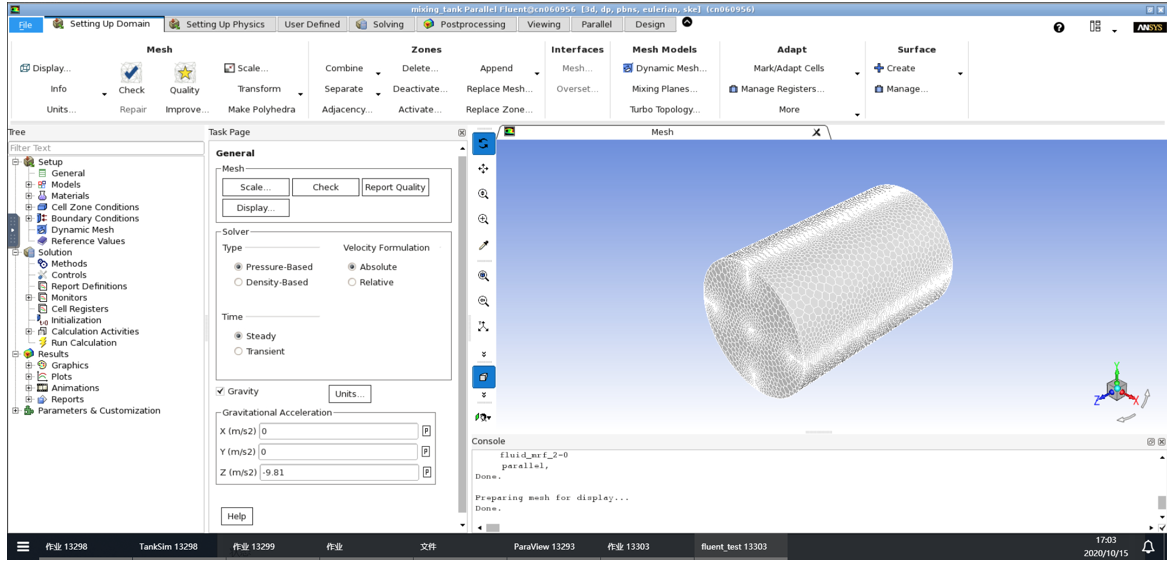Click the Report Quality button
This screenshot has width=1172, height=566.
point(395,187)
